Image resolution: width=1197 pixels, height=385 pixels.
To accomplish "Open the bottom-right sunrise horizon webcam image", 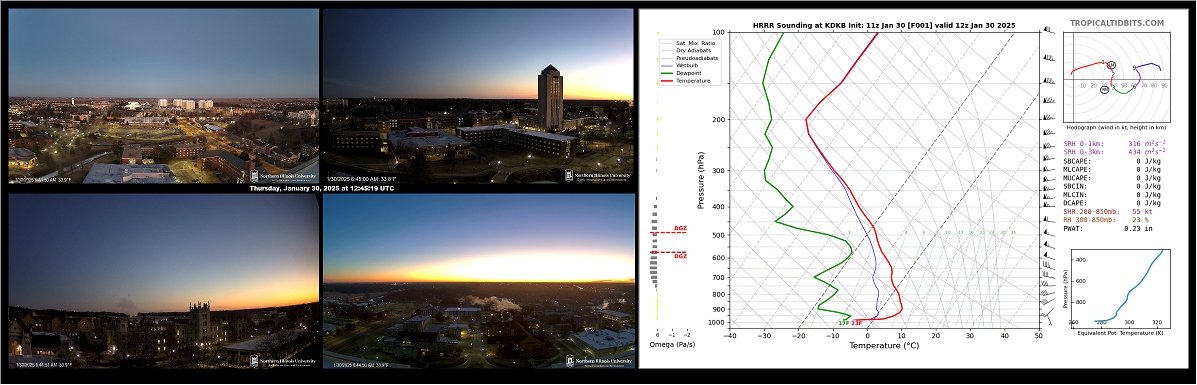I will [479, 281].
